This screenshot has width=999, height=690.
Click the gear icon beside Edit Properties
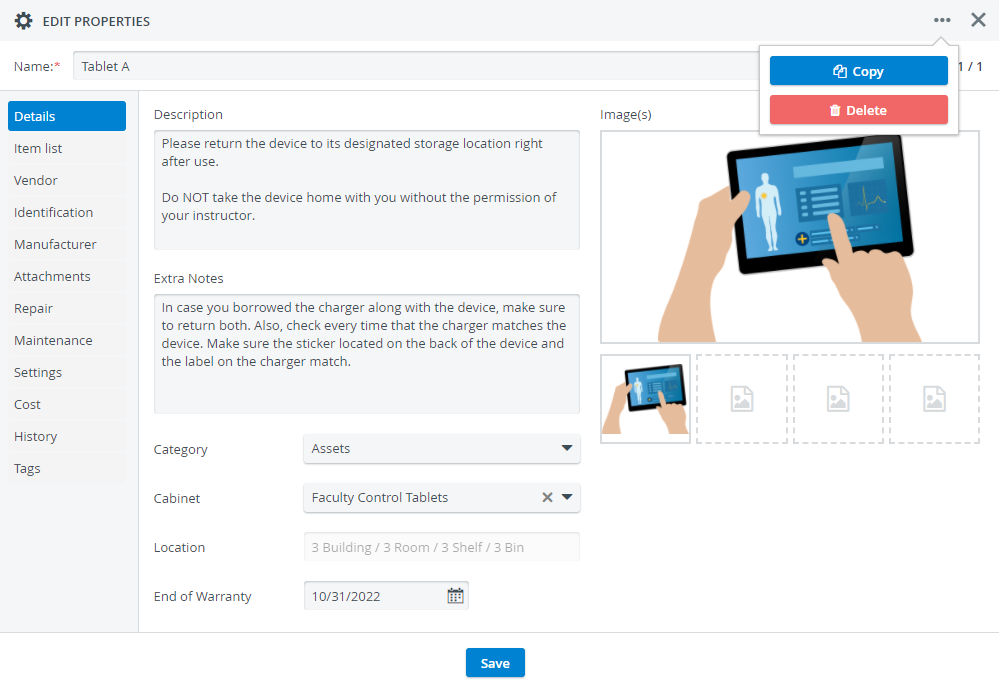click(x=24, y=21)
